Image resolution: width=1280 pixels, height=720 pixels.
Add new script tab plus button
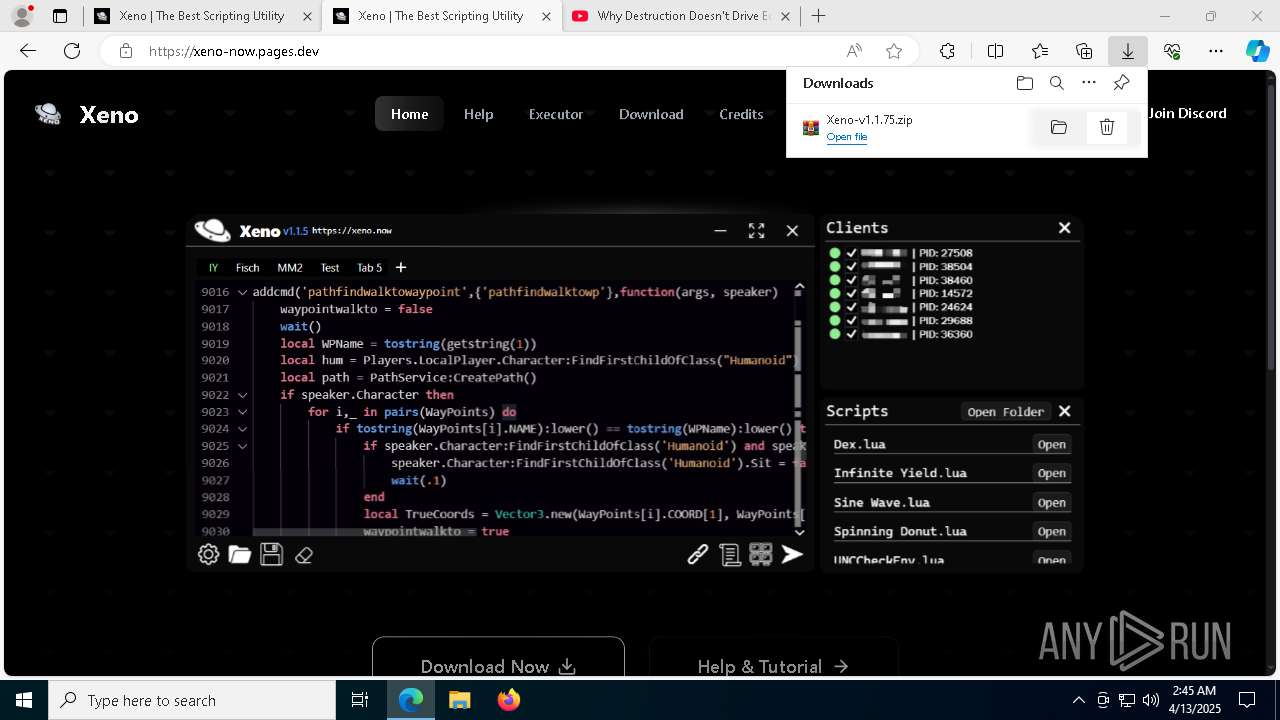point(401,267)
